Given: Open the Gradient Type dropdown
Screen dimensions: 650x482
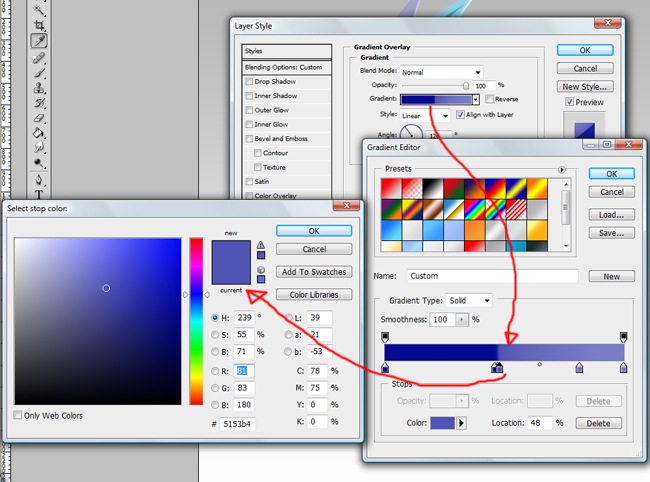Looking at the screenshot, I should coord(471,300).
